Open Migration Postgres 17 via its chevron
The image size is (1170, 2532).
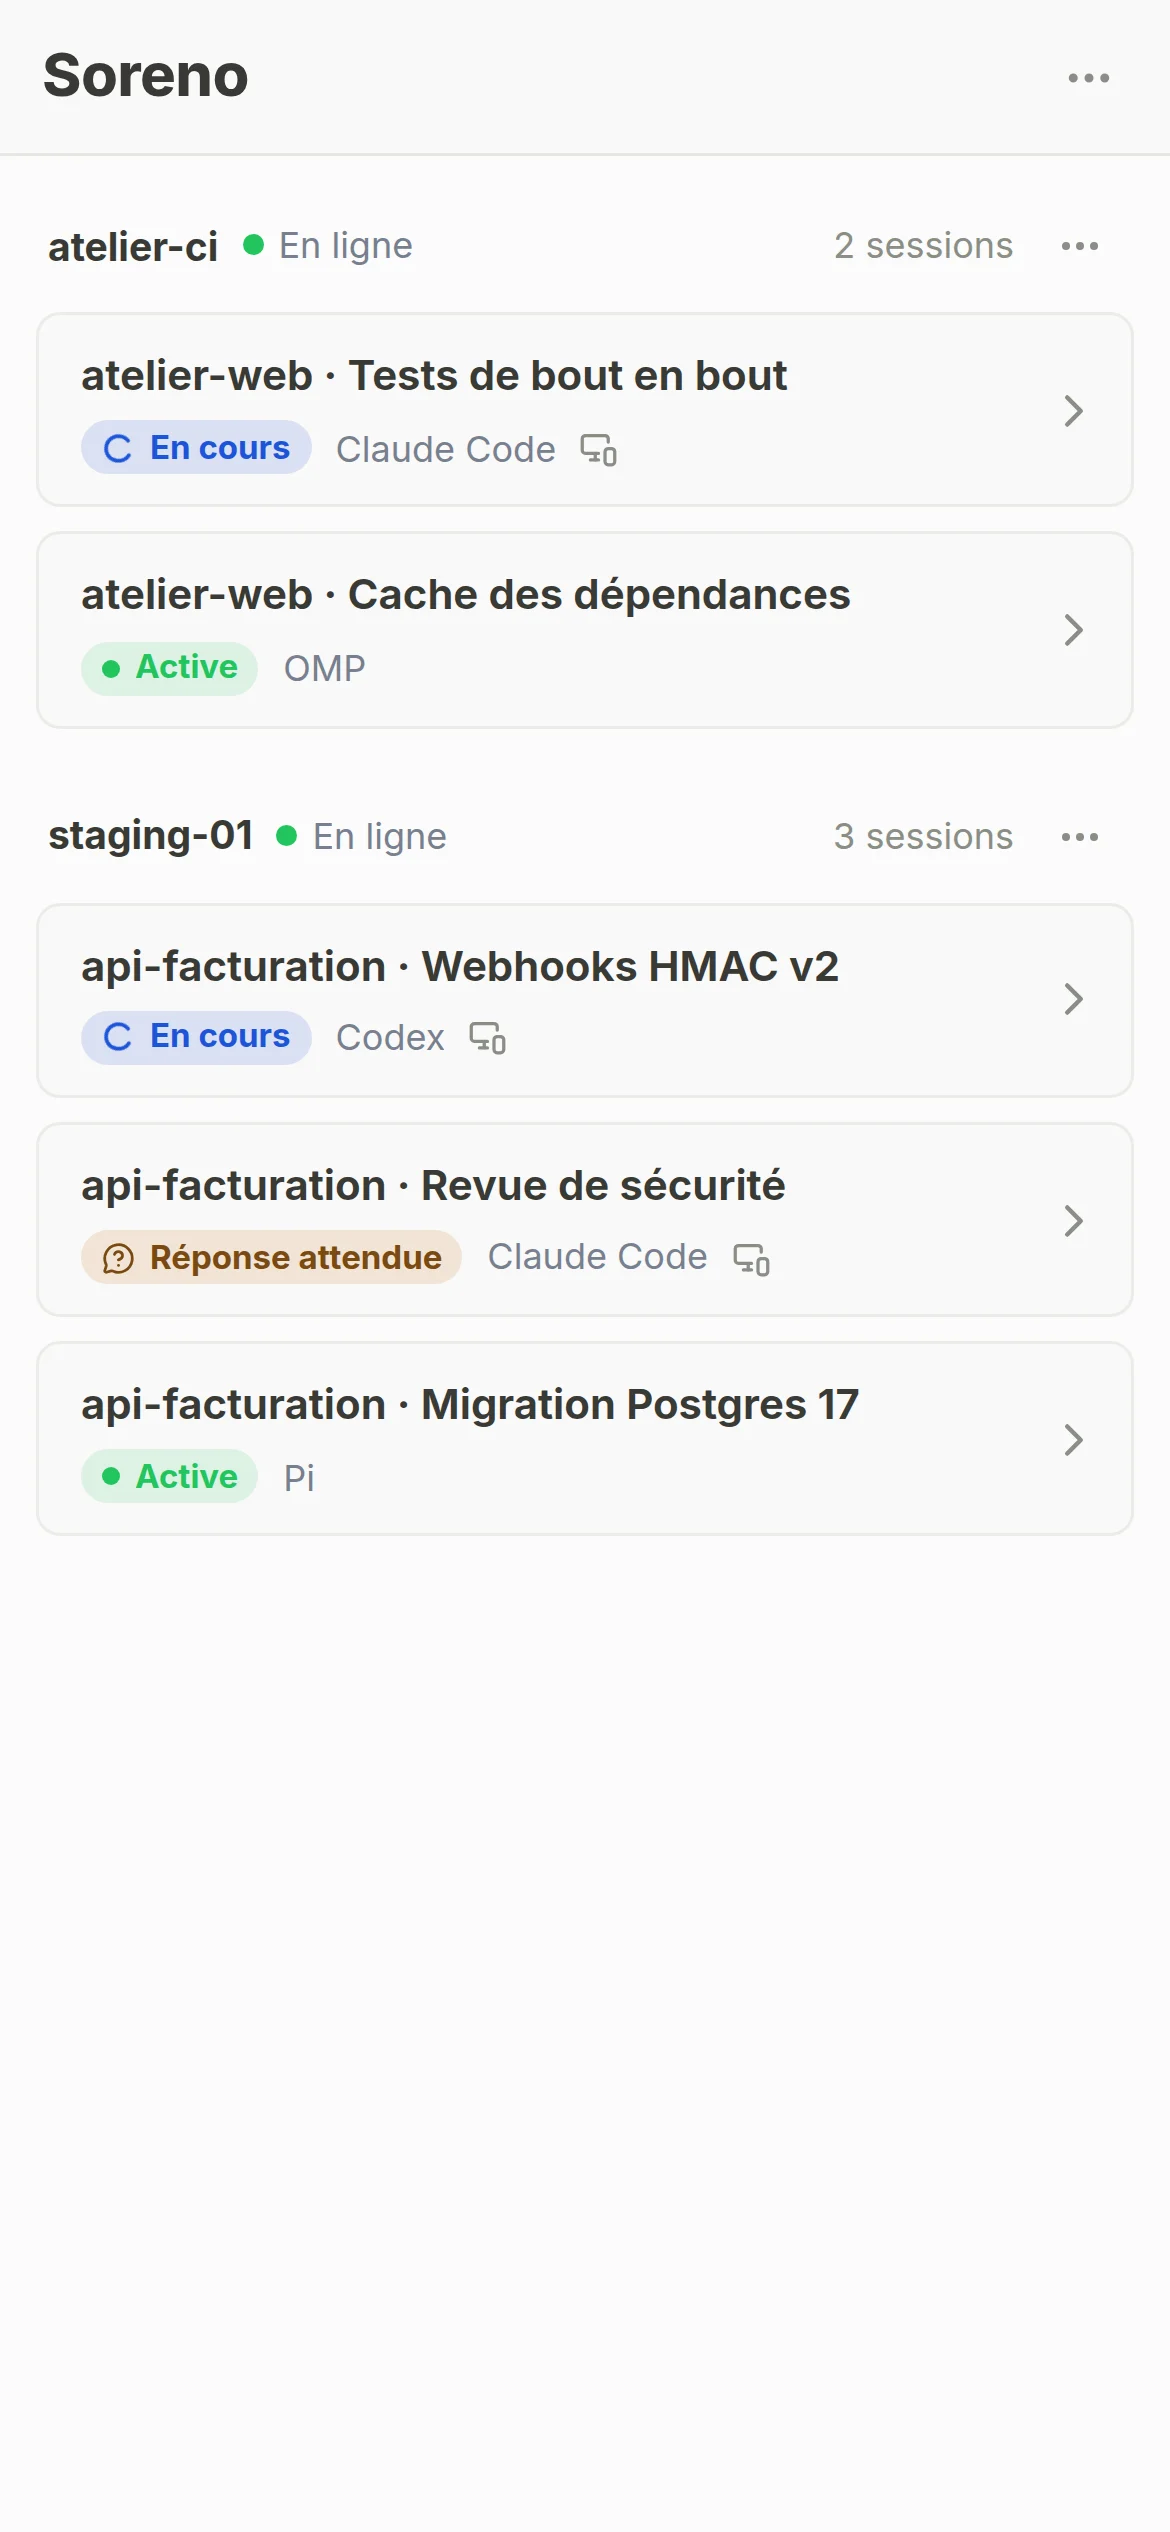tap(1074, 1440)
